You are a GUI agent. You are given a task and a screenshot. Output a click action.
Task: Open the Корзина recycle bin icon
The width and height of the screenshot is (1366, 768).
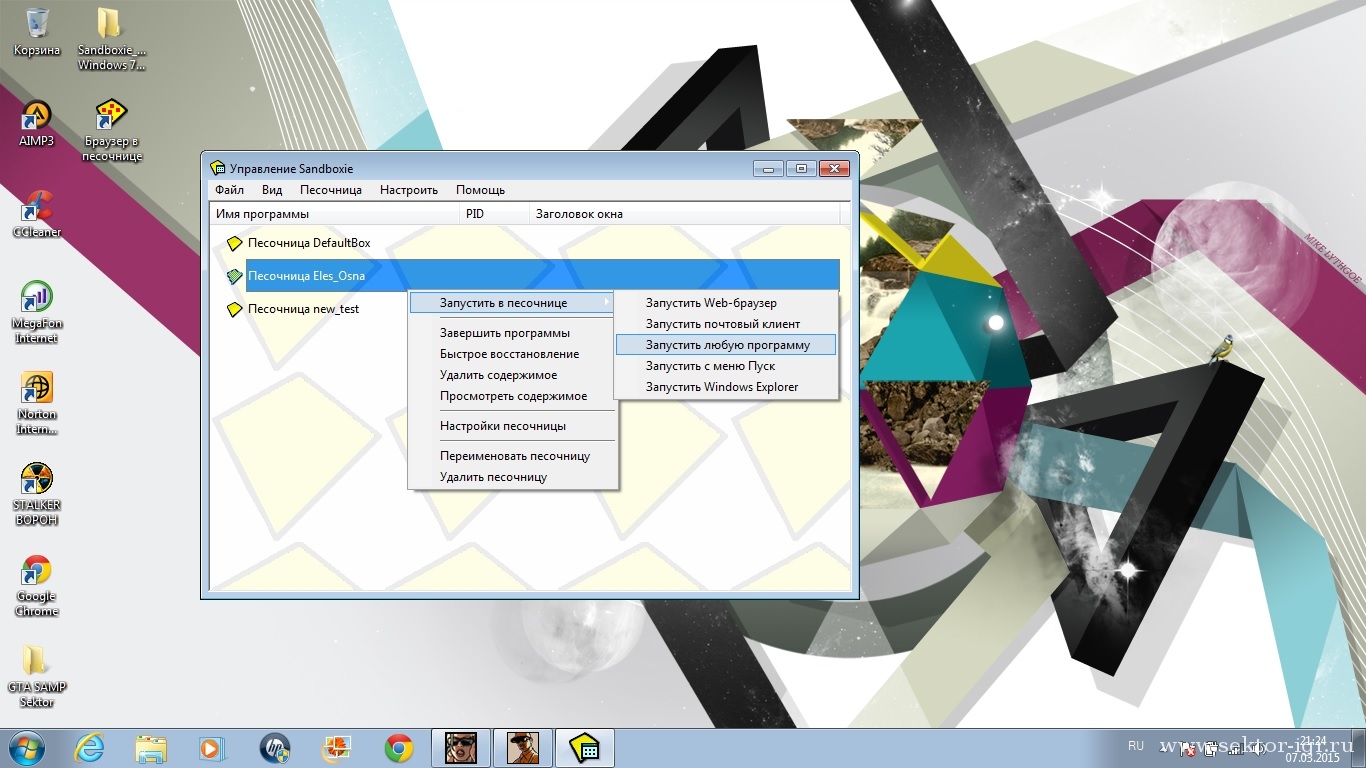37,31
